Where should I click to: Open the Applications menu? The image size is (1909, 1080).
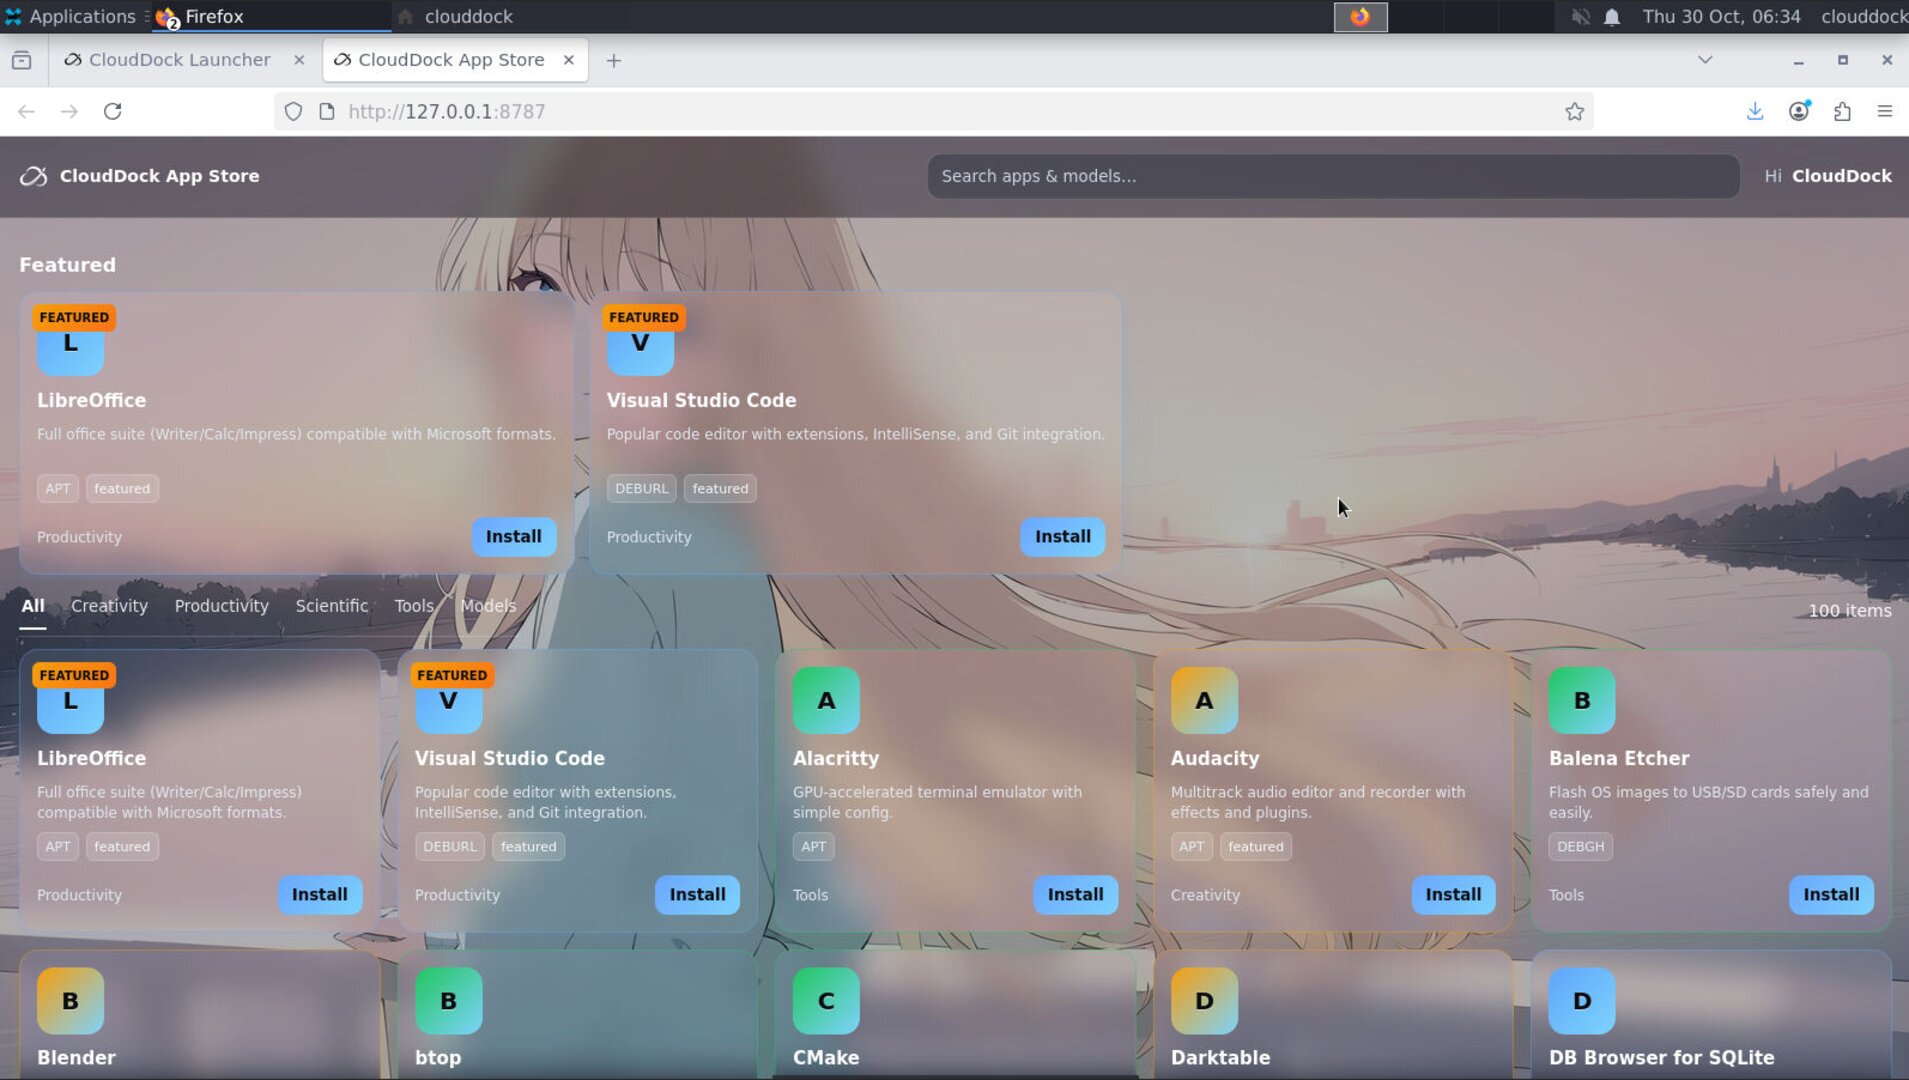point(70,16)
